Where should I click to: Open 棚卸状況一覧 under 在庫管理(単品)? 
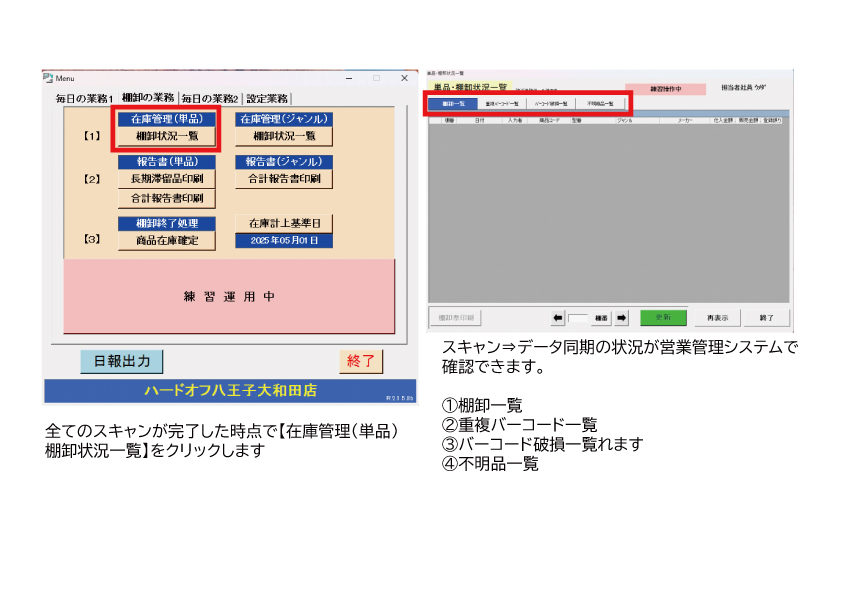(x=167, y=136)
